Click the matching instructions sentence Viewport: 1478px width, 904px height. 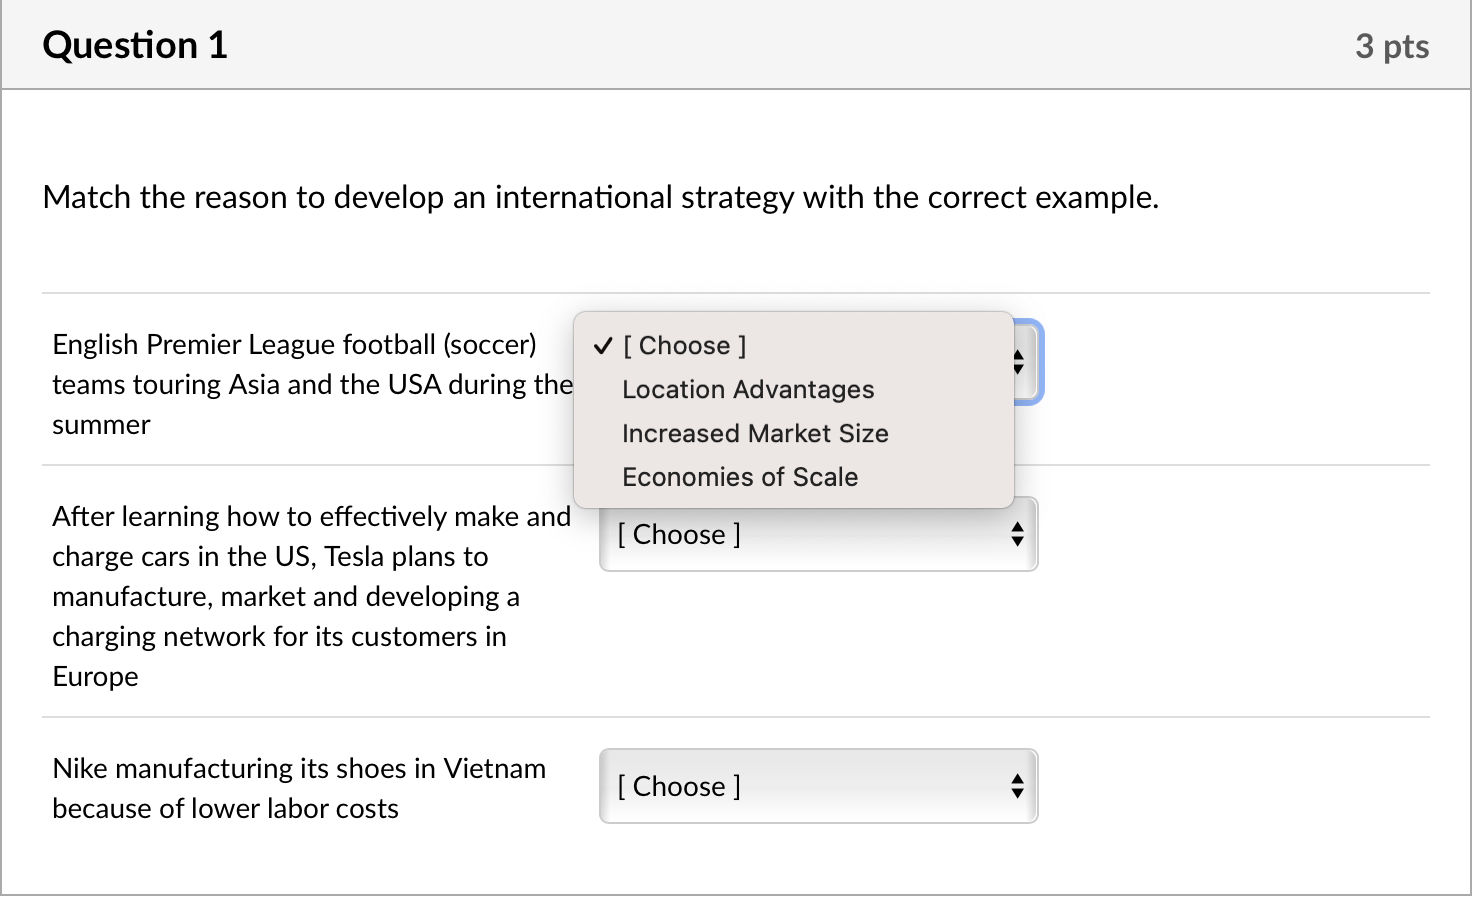click(x=600, y=197)
